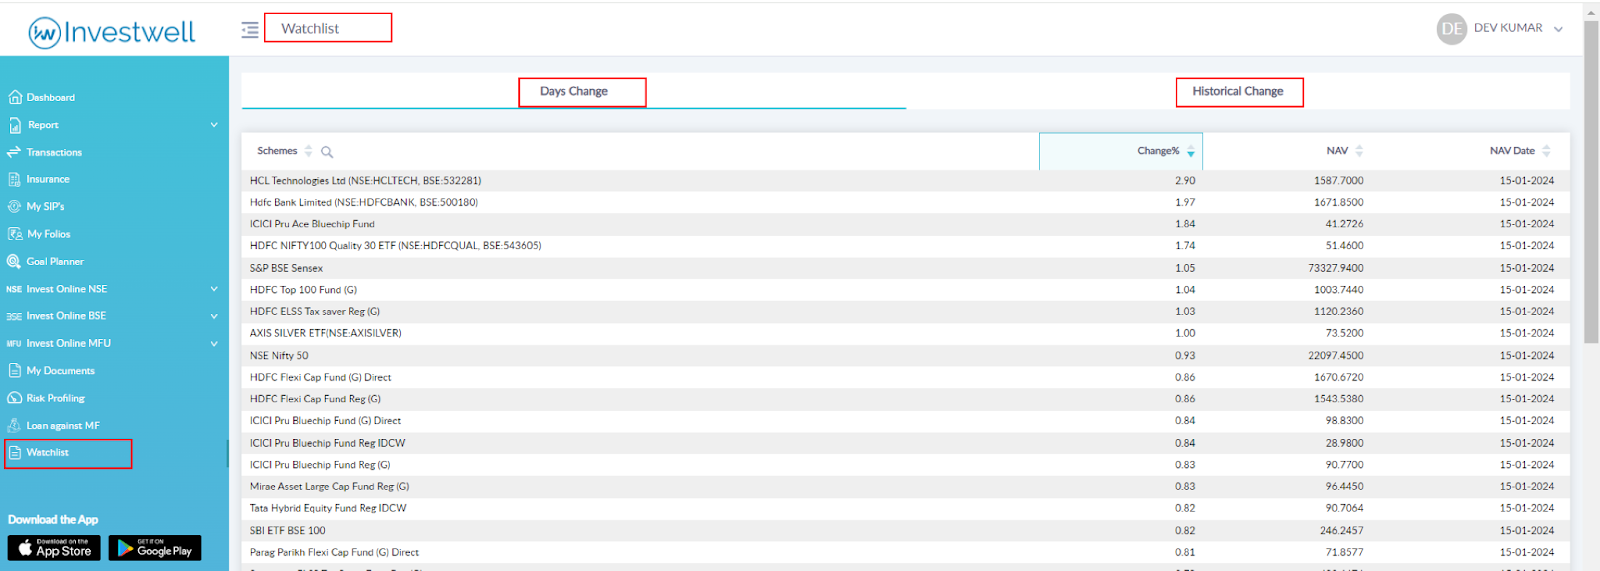
Task: Click the Watchlist sidebar icon
Action: click(15, 453)
